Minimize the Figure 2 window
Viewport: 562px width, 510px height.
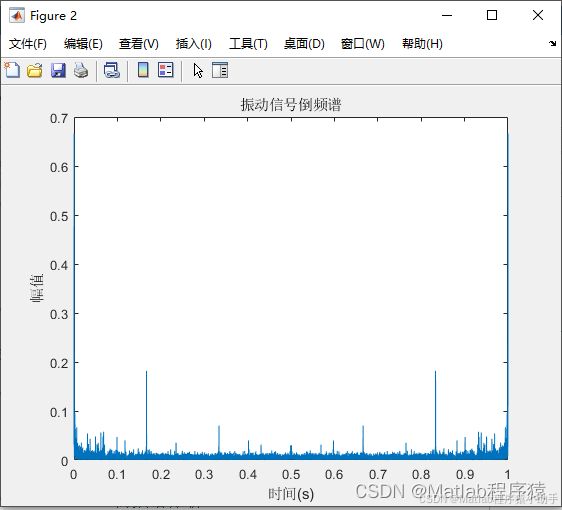(447, 15)
